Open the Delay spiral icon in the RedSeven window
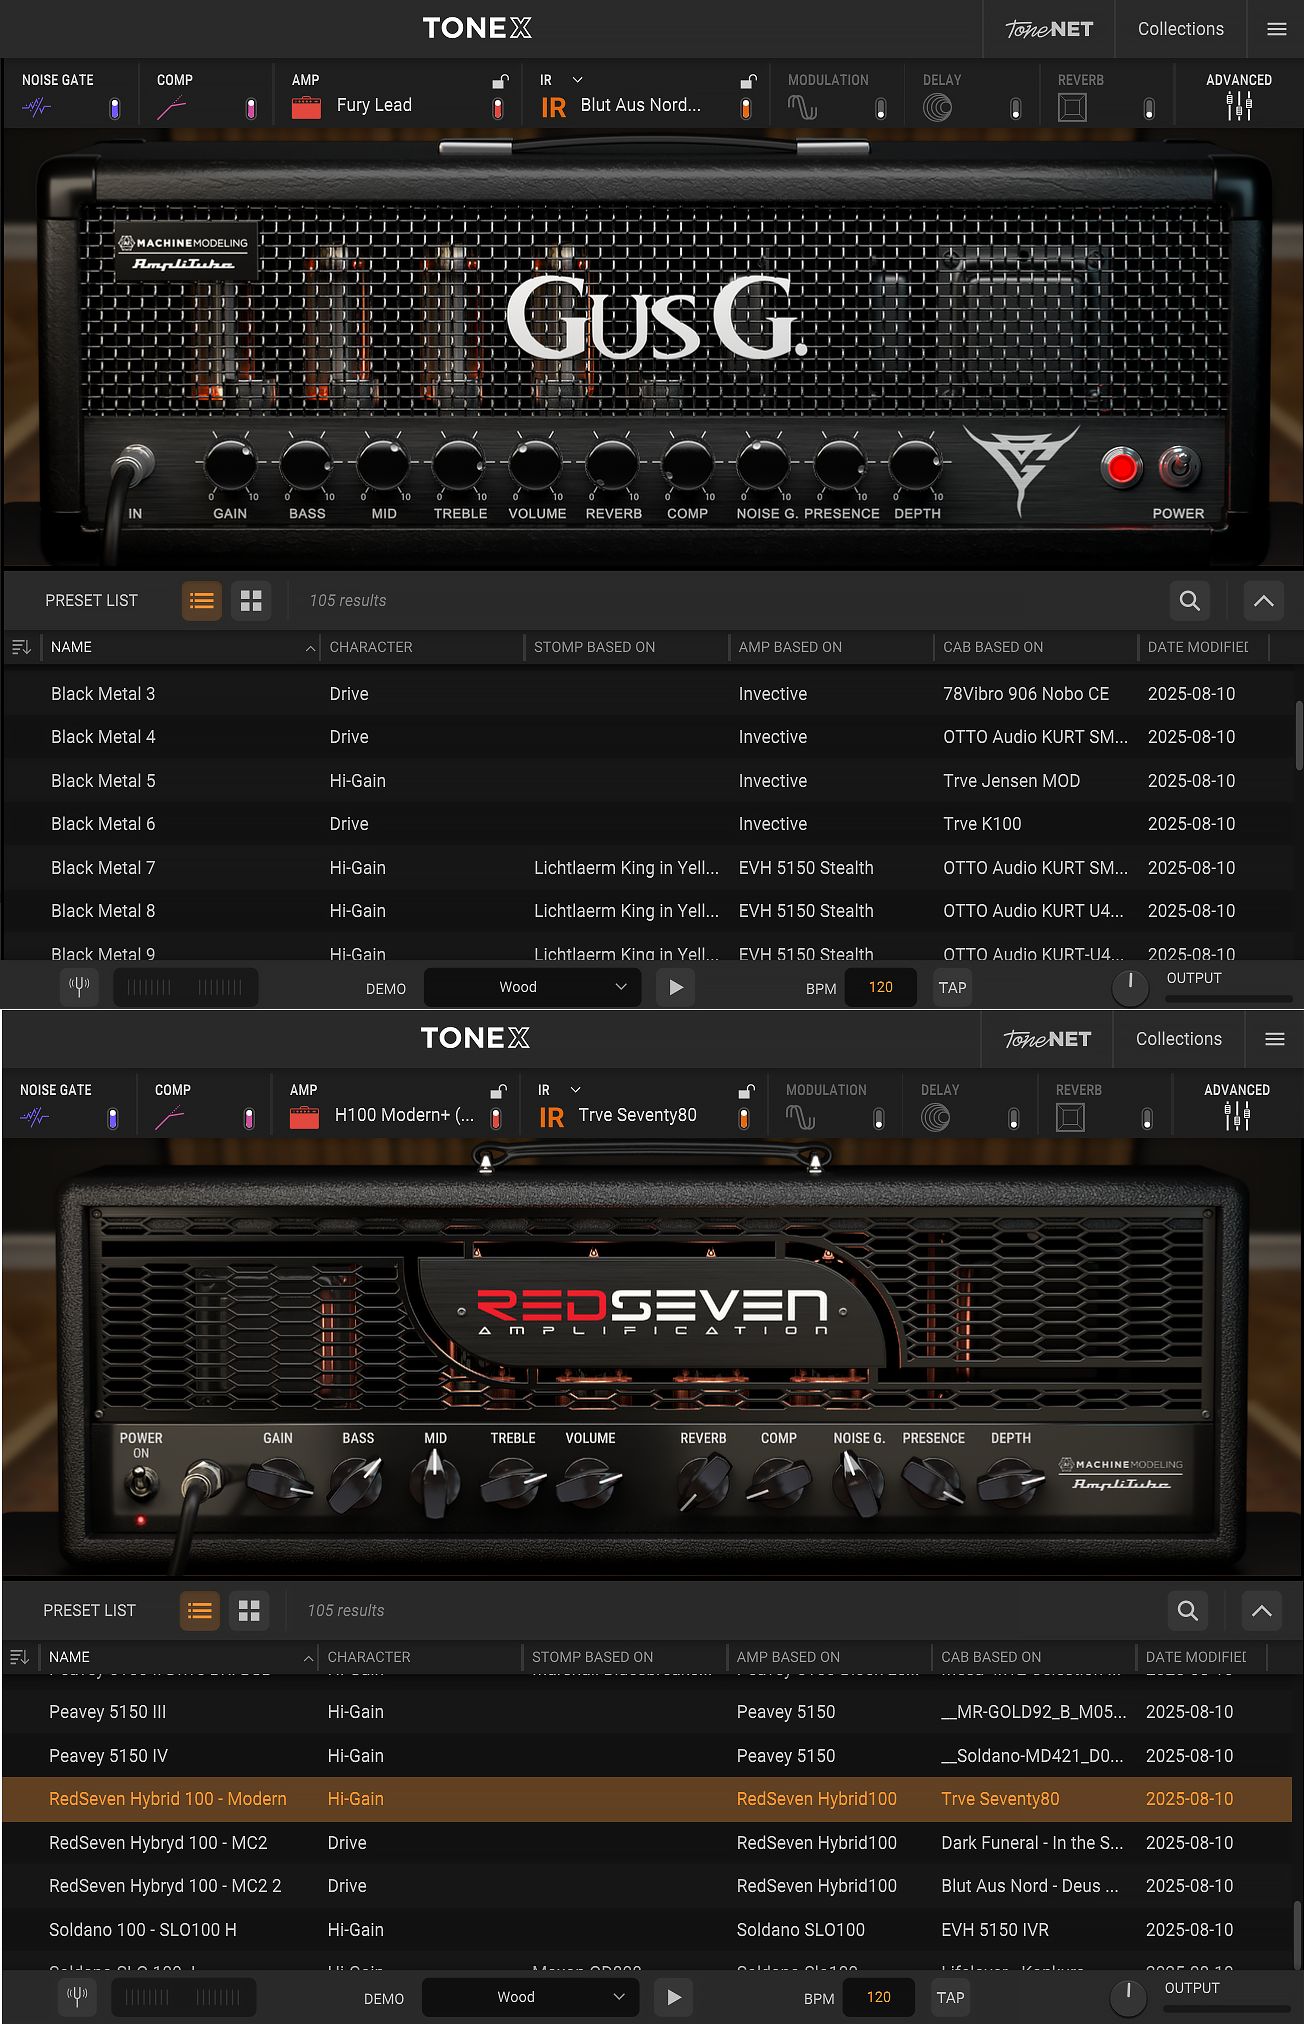This screenshot has width=1304, height=2024. coord(935,1117)
